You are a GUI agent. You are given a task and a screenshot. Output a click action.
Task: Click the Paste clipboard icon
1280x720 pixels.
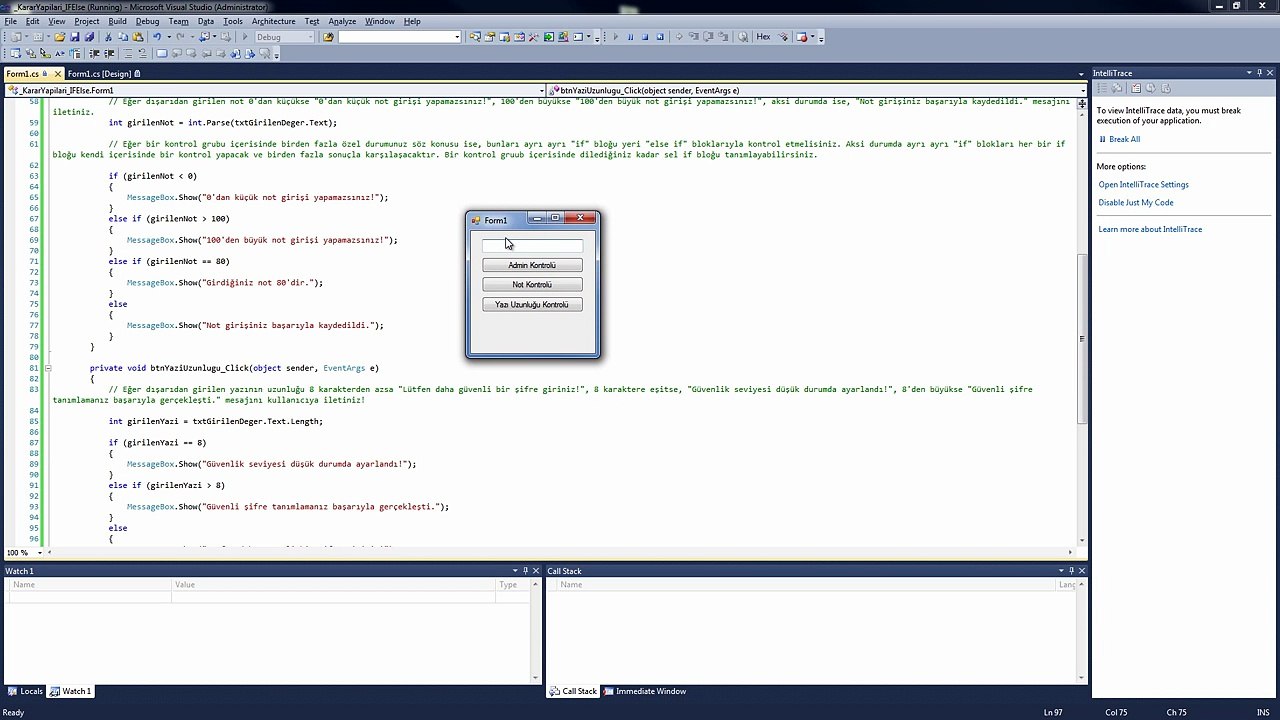click(138, 37)
